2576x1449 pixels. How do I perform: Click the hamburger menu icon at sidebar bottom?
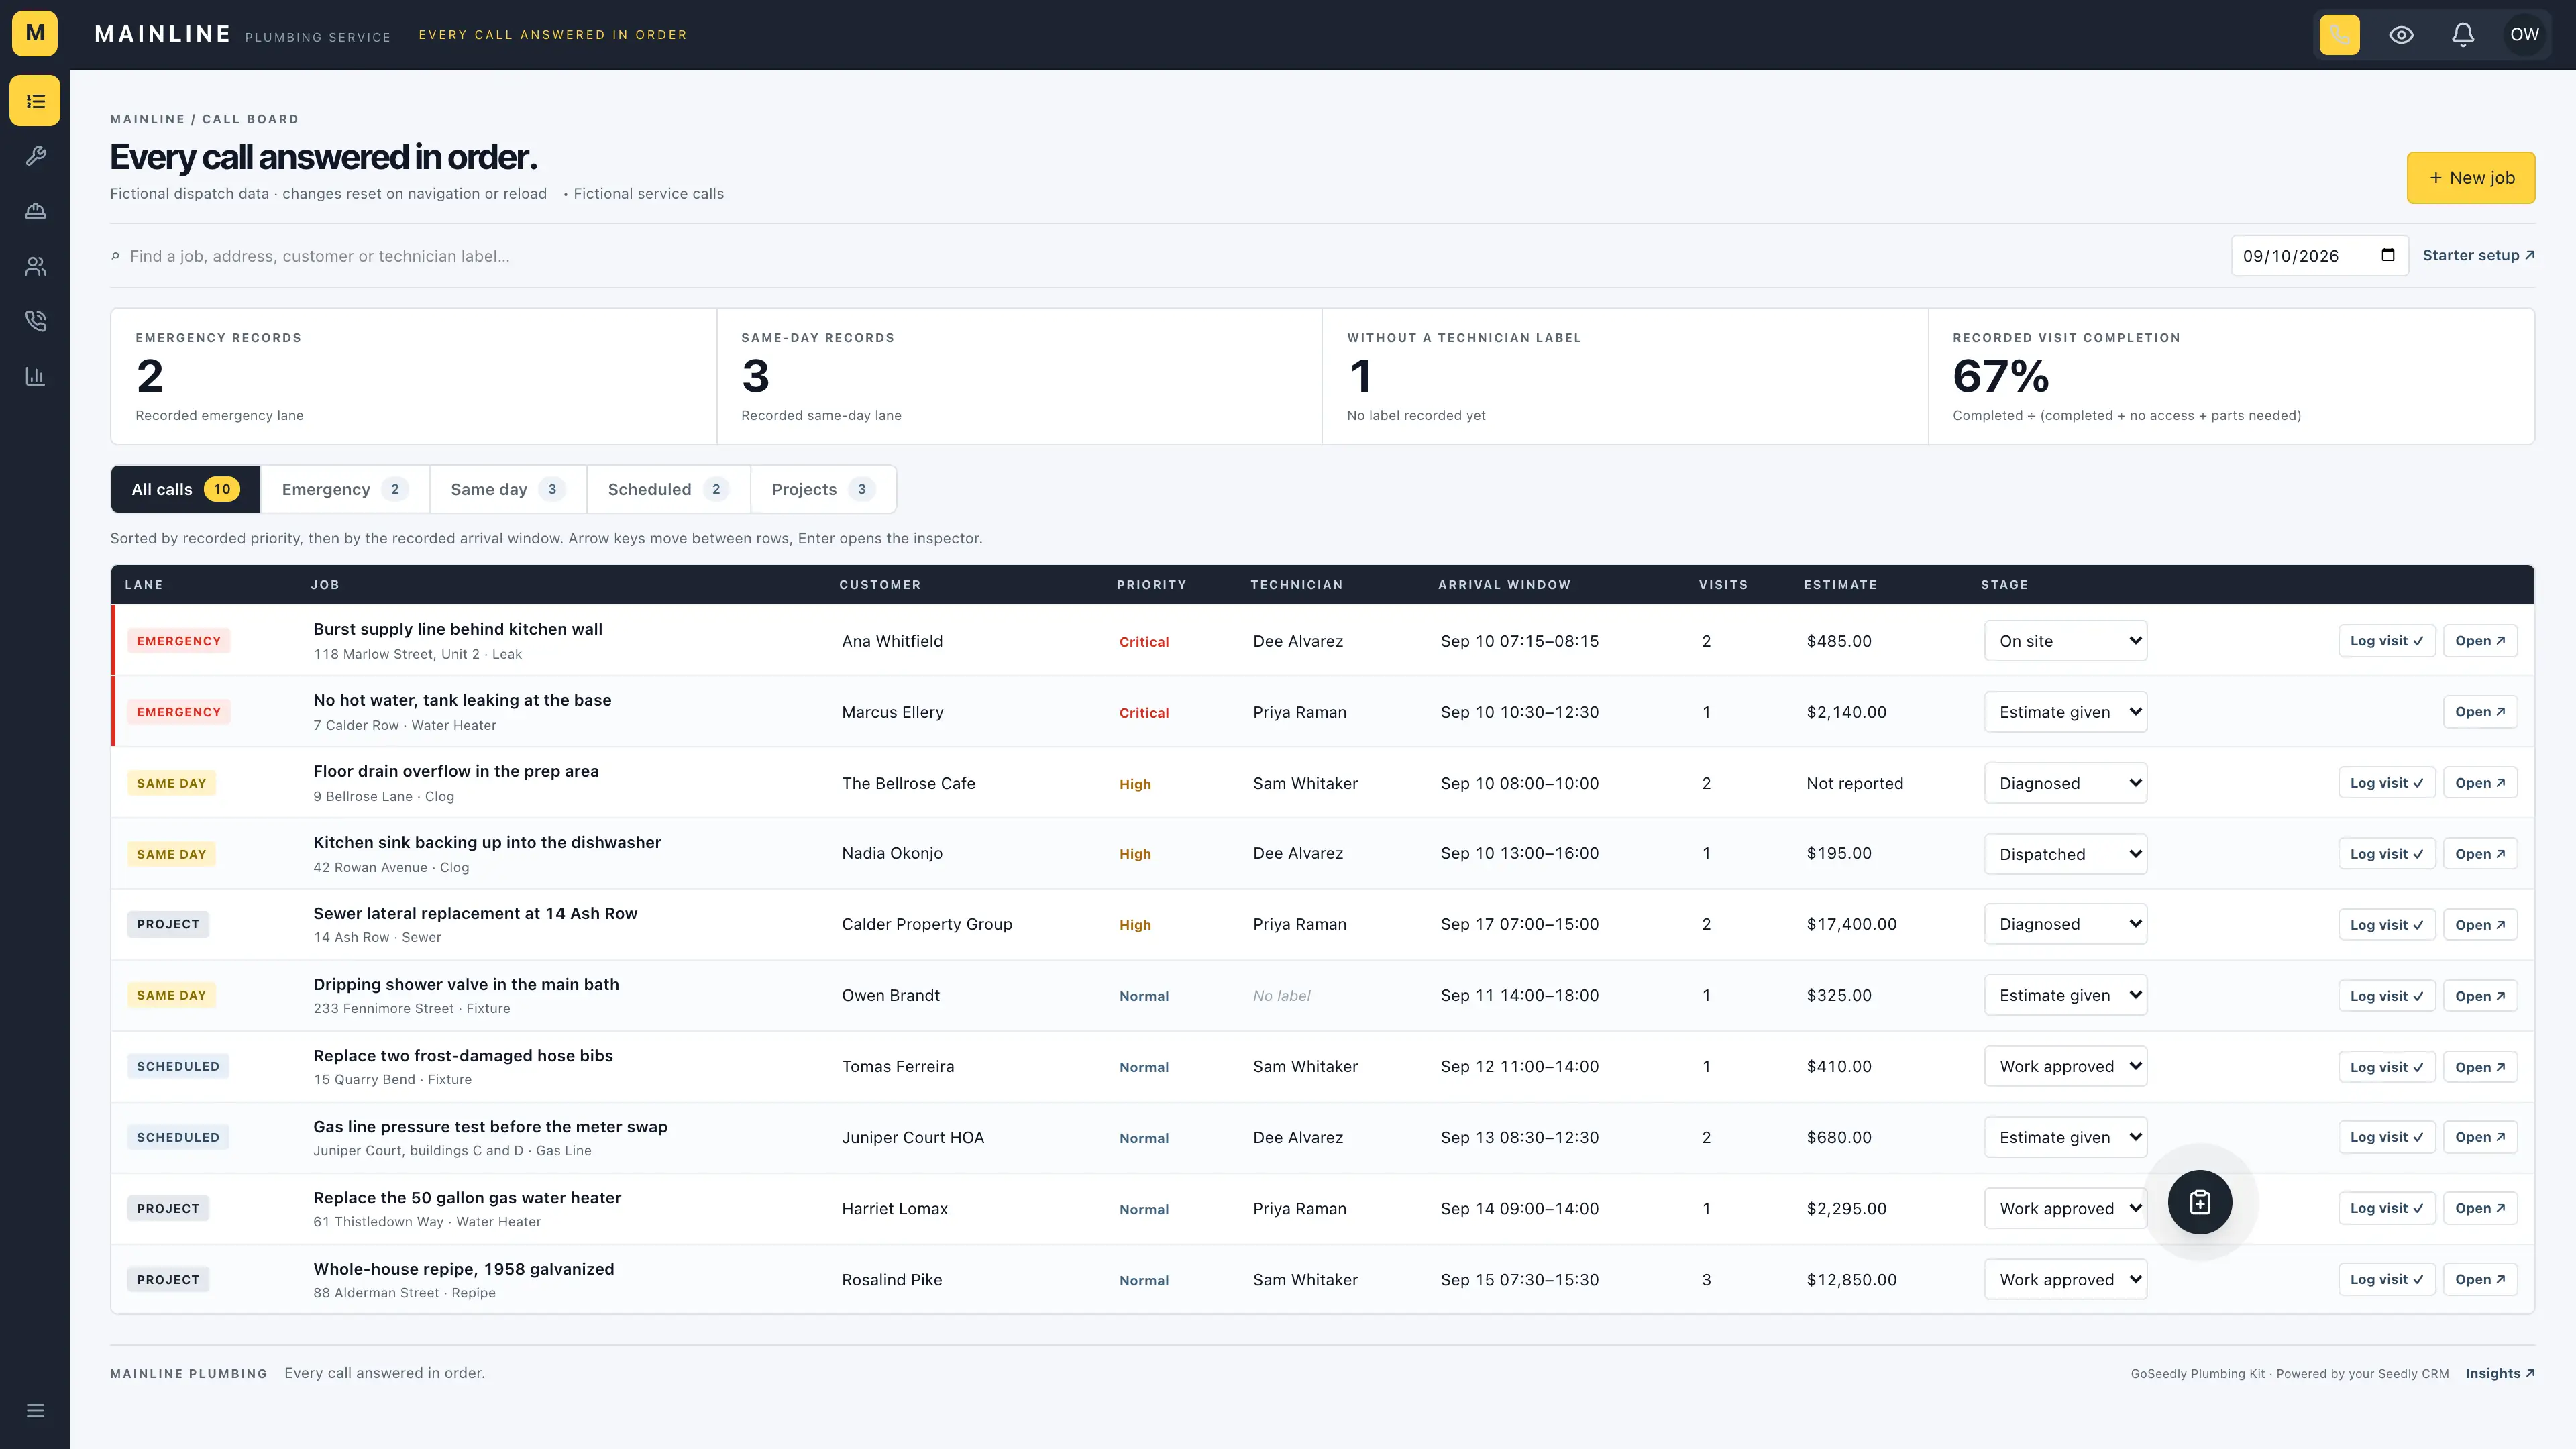coord(35,1411)
